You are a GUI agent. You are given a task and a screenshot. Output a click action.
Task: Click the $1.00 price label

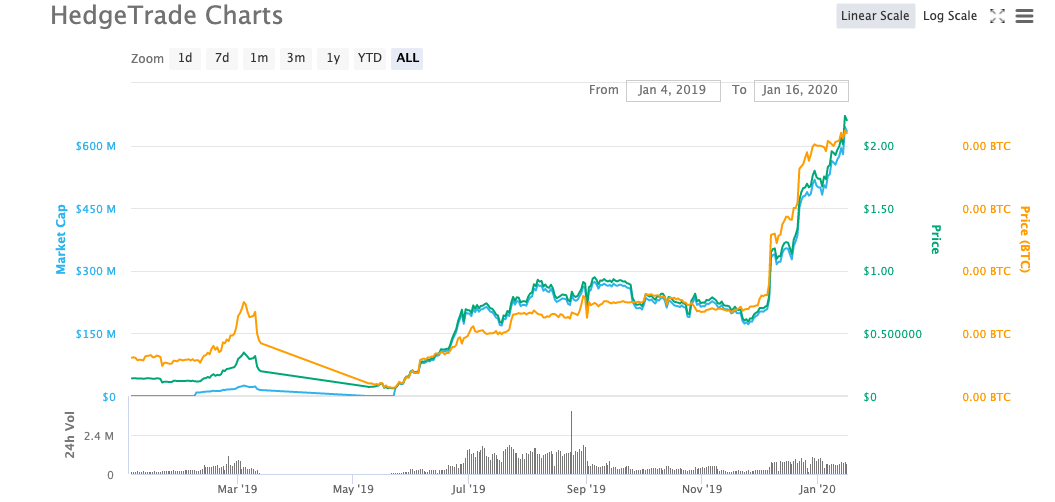[x=878, y=271]
